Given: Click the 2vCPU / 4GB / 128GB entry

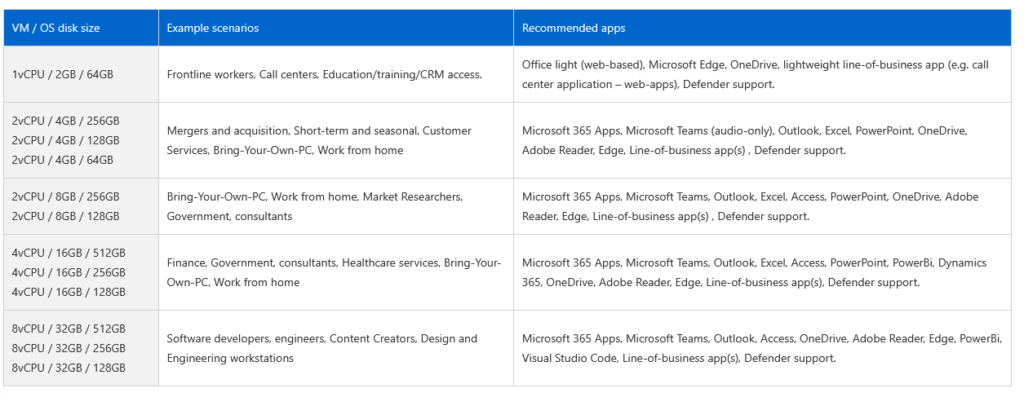Looking at the screenshot, I should click(65, 140).
